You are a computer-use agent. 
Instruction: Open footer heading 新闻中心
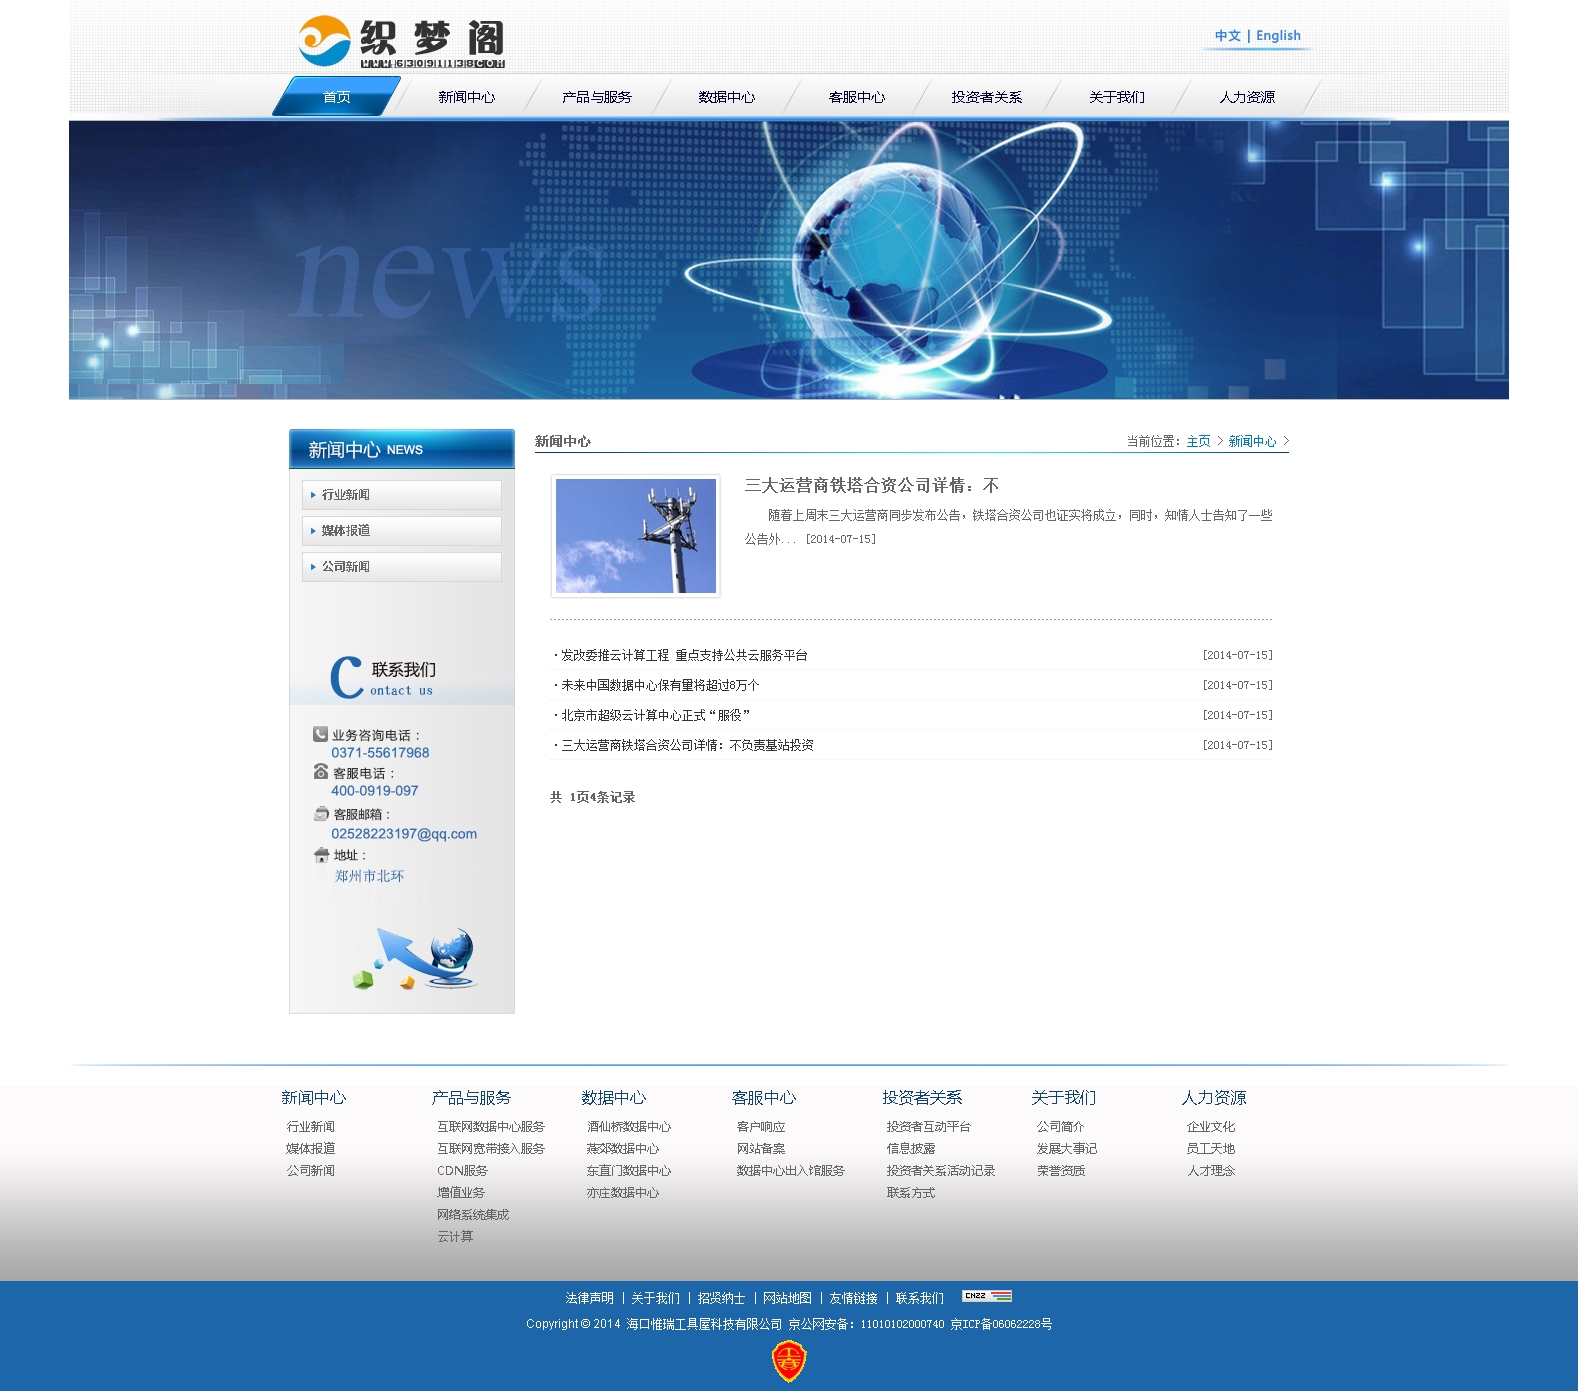coord(313,1098)
